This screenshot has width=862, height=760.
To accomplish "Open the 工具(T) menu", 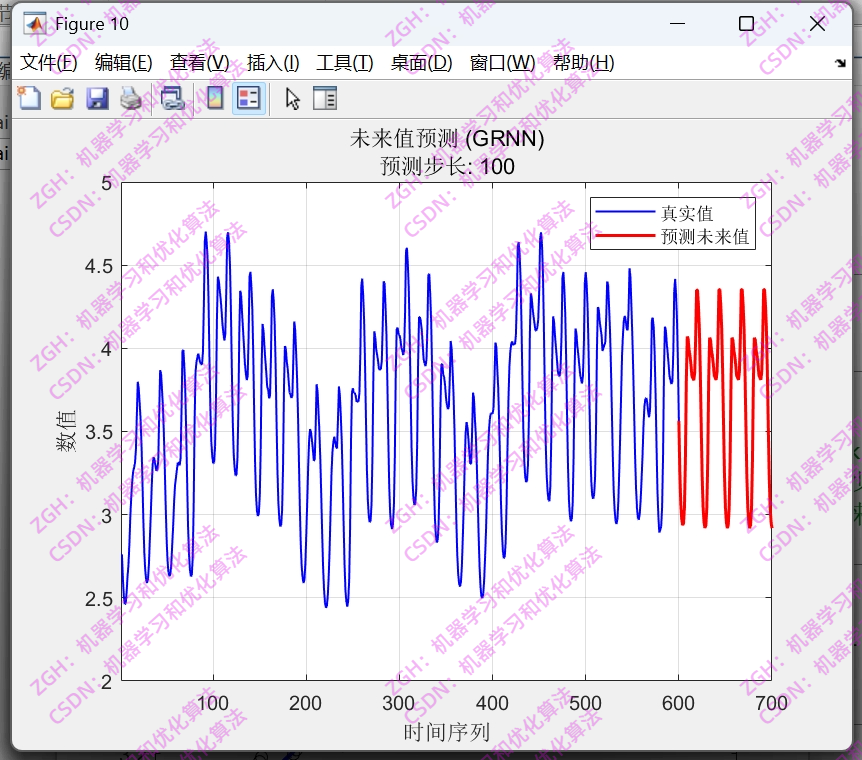I will [341, 61].
